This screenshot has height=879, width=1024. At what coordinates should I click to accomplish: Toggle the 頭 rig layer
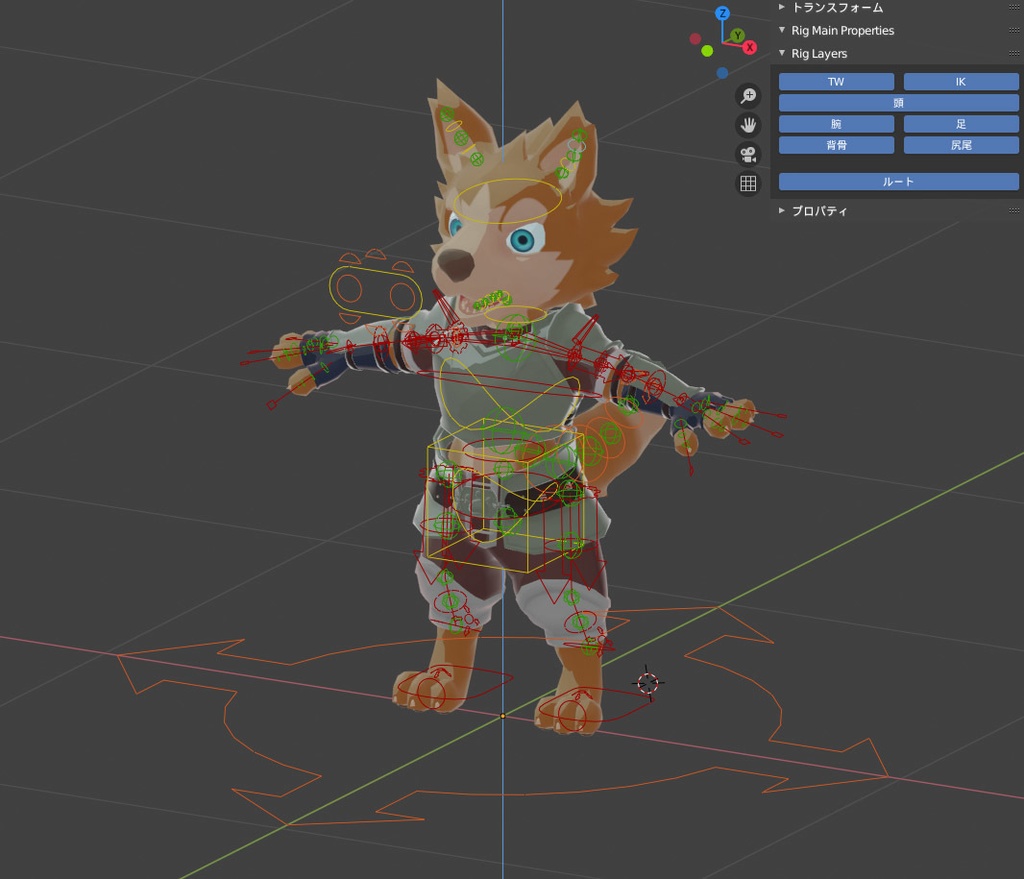899,103
